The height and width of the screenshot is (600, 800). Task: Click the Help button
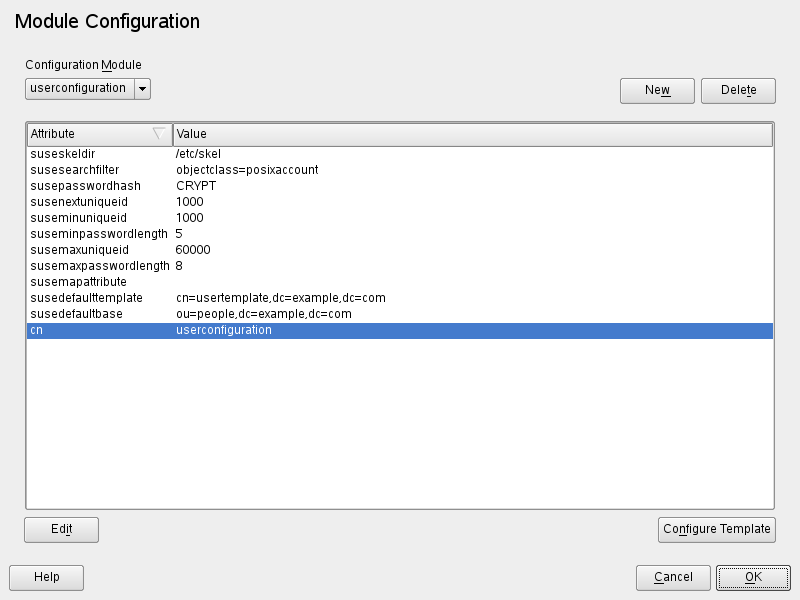(x=46, y=577)
